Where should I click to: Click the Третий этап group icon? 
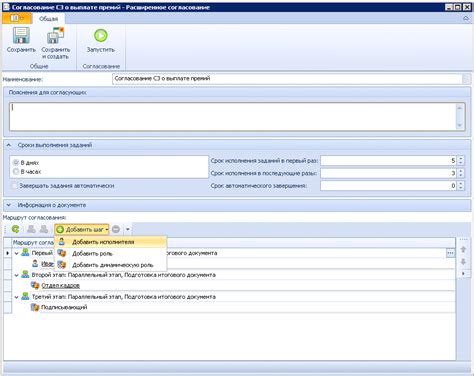(25, 296)
